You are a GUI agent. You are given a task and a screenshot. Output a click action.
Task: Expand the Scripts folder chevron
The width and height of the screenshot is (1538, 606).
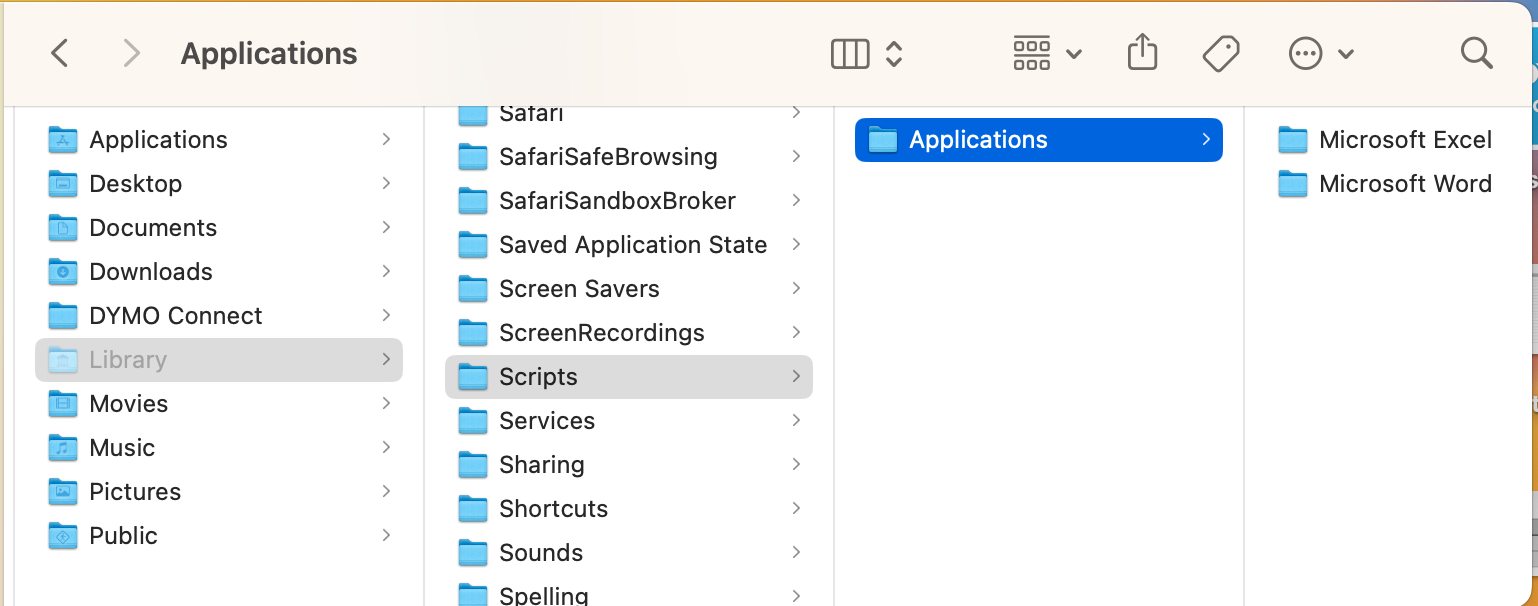pyautogui.click(x=796, y=377)
